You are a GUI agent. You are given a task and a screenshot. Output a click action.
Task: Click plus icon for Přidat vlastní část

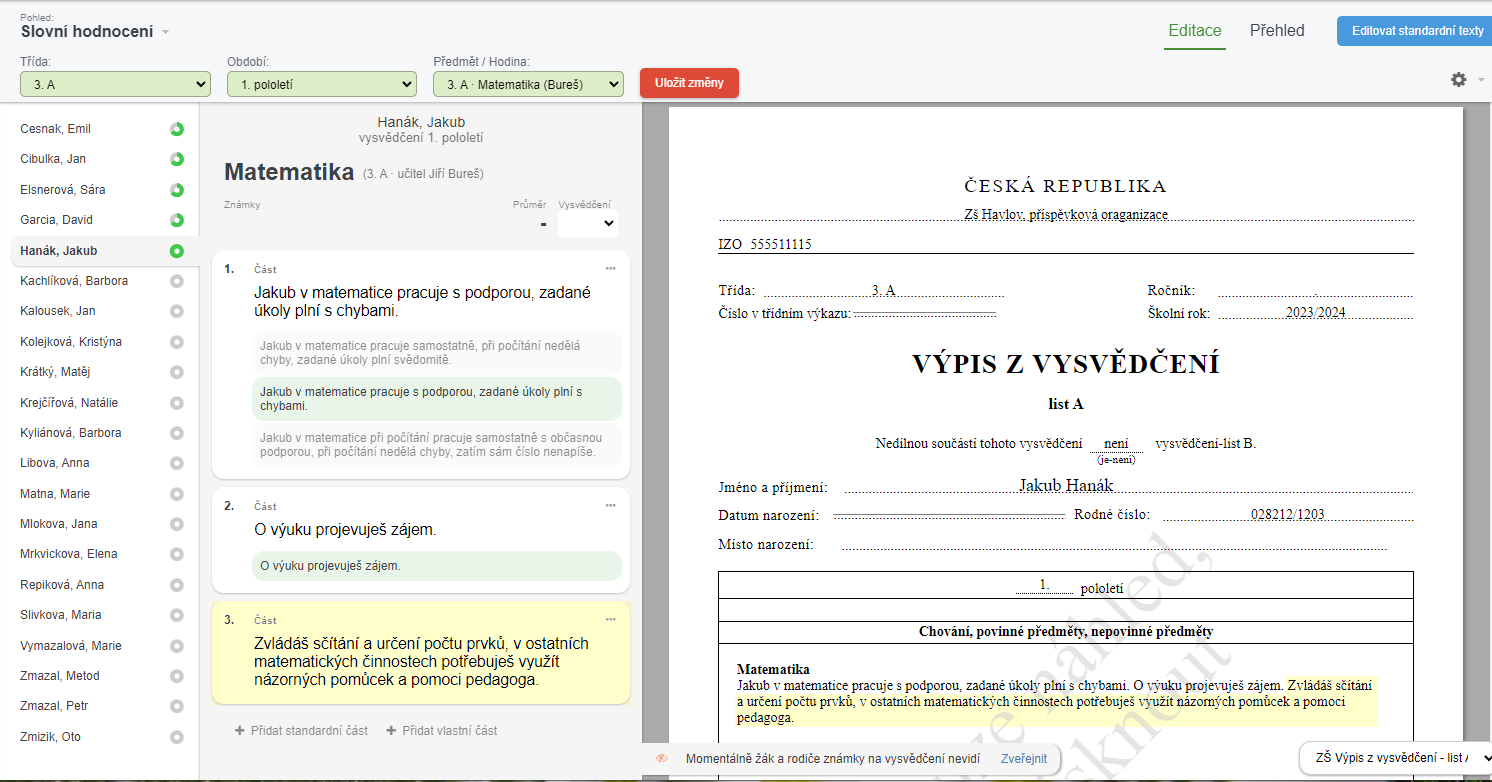click(391, 731)
